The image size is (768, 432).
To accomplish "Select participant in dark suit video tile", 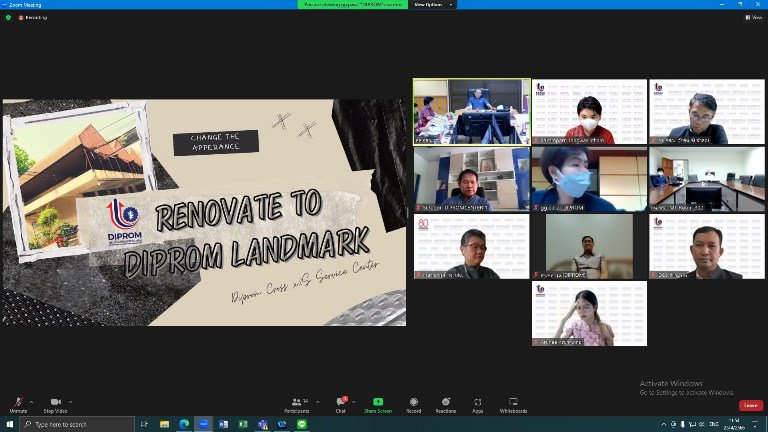I will pyautogui.click(x=707, y=246).
